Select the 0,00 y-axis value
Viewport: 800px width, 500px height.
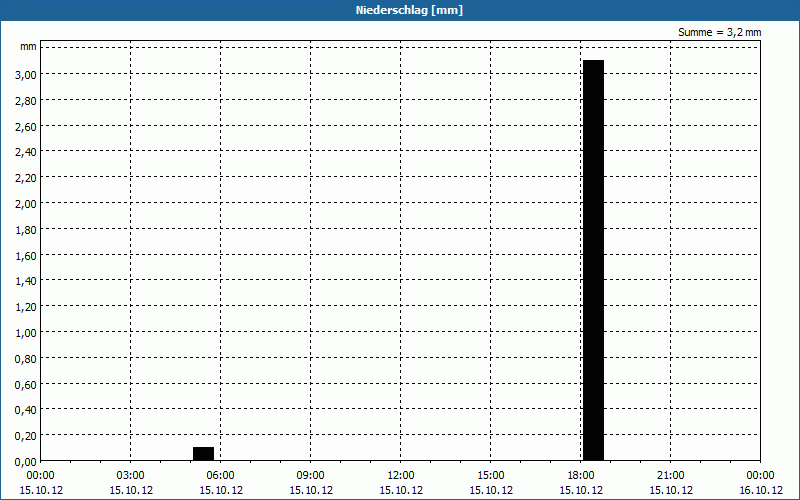tap(26, 462)
